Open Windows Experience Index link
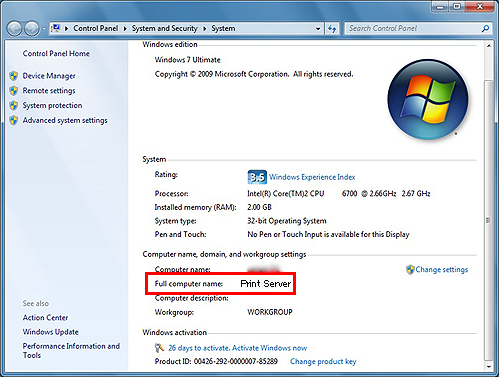Screen dimensions: 500x377 [x=312, y=177]
